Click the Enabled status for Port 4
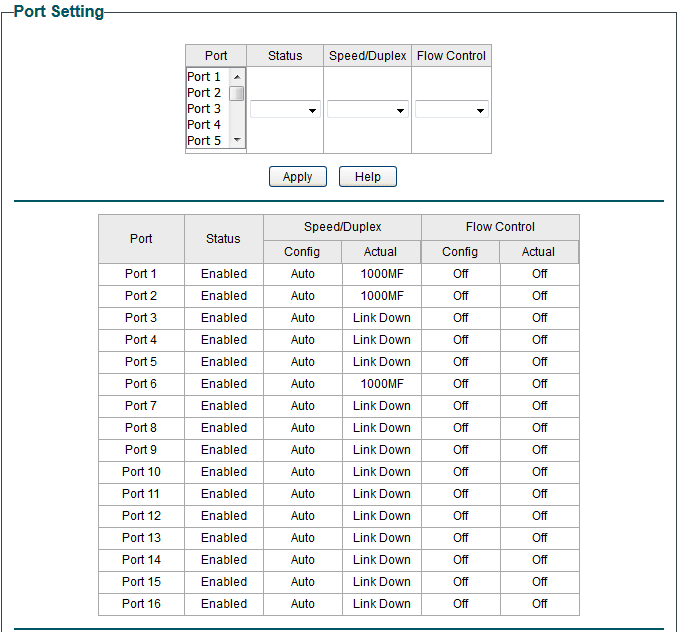 (x=224, y=340)
